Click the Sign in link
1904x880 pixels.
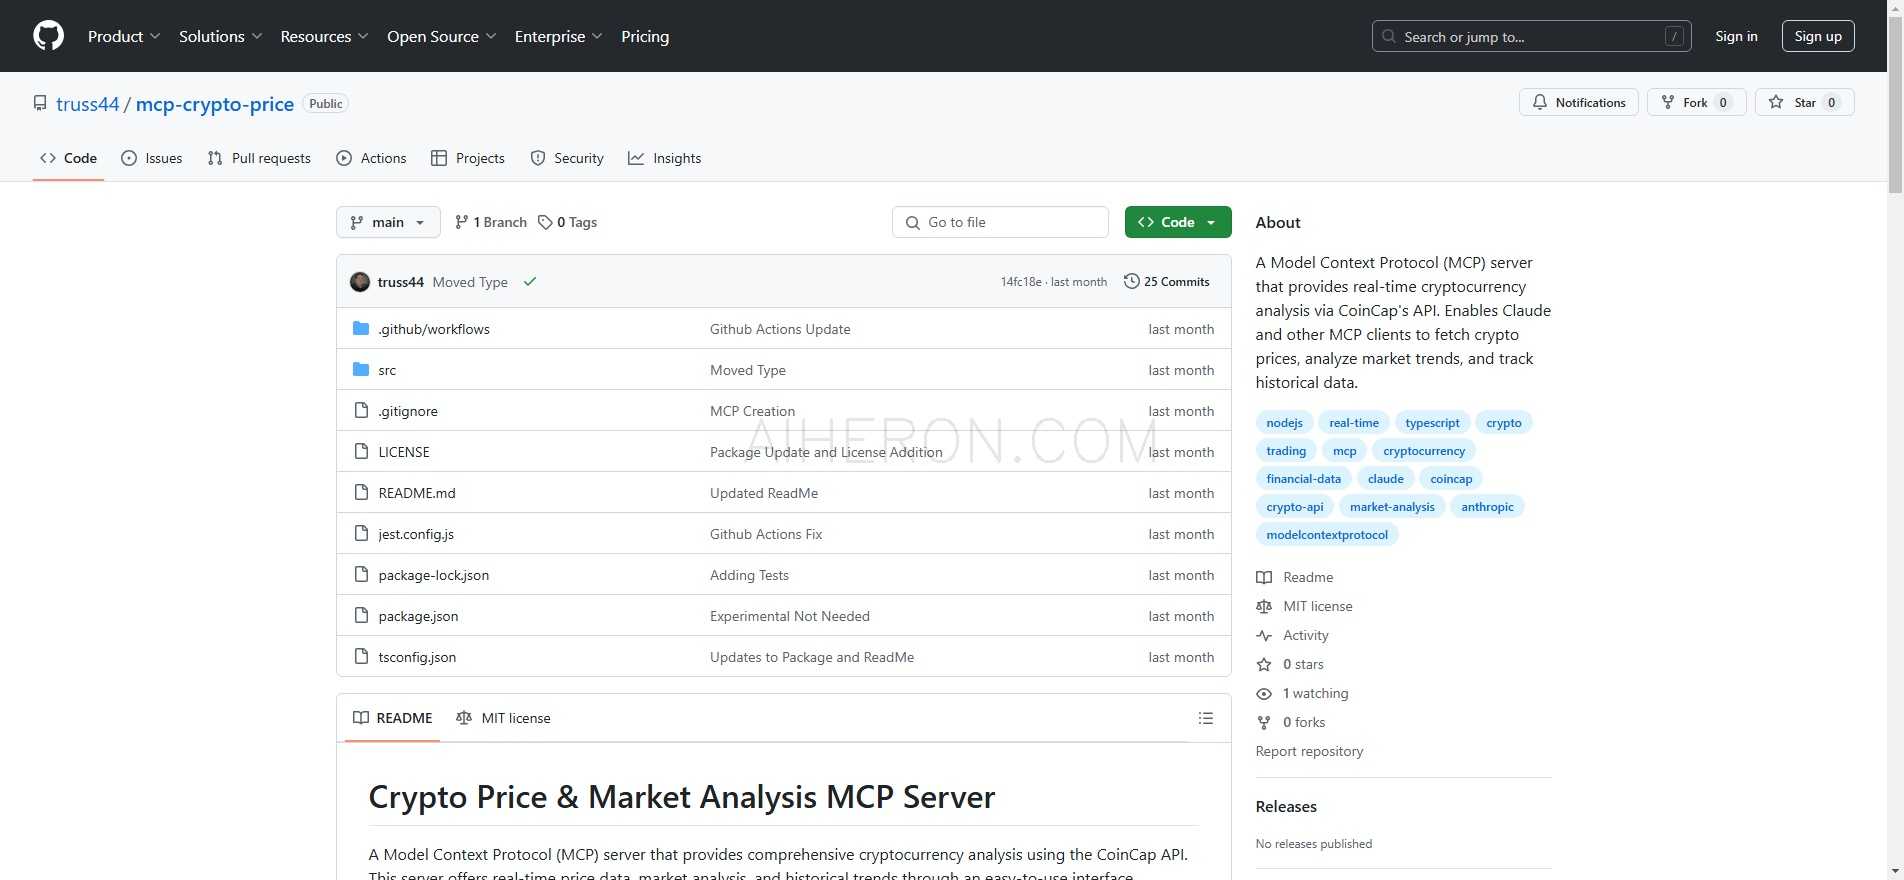coord(1736,36)
